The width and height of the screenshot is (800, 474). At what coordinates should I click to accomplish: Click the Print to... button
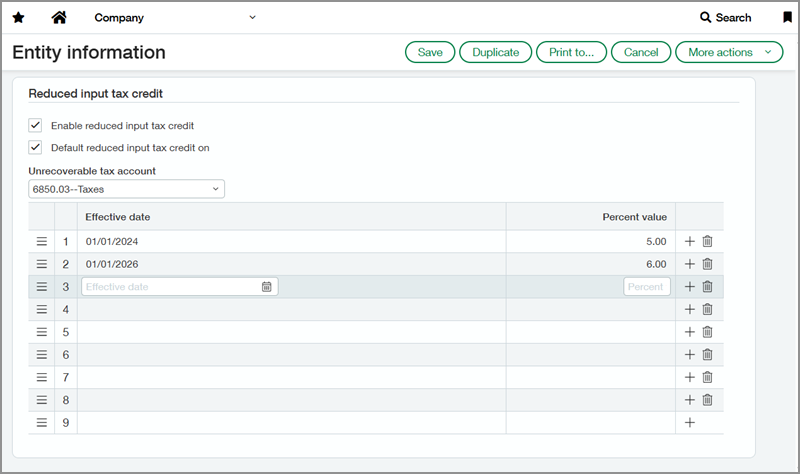[571, 52]
